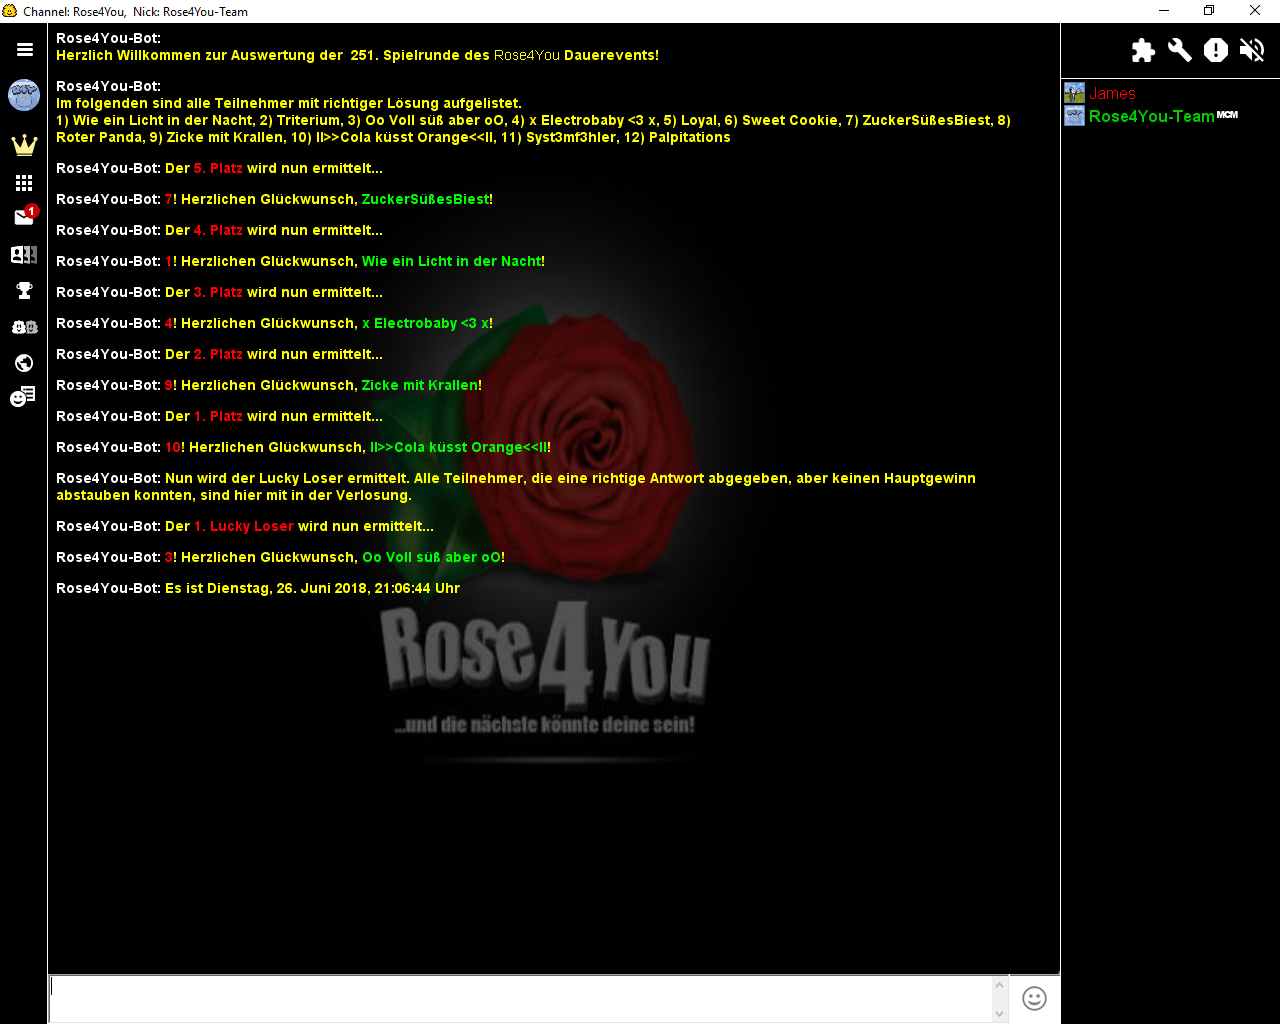Open the gold crown icon
This screenshot has width=1280, height=1024.
[24, 145]
